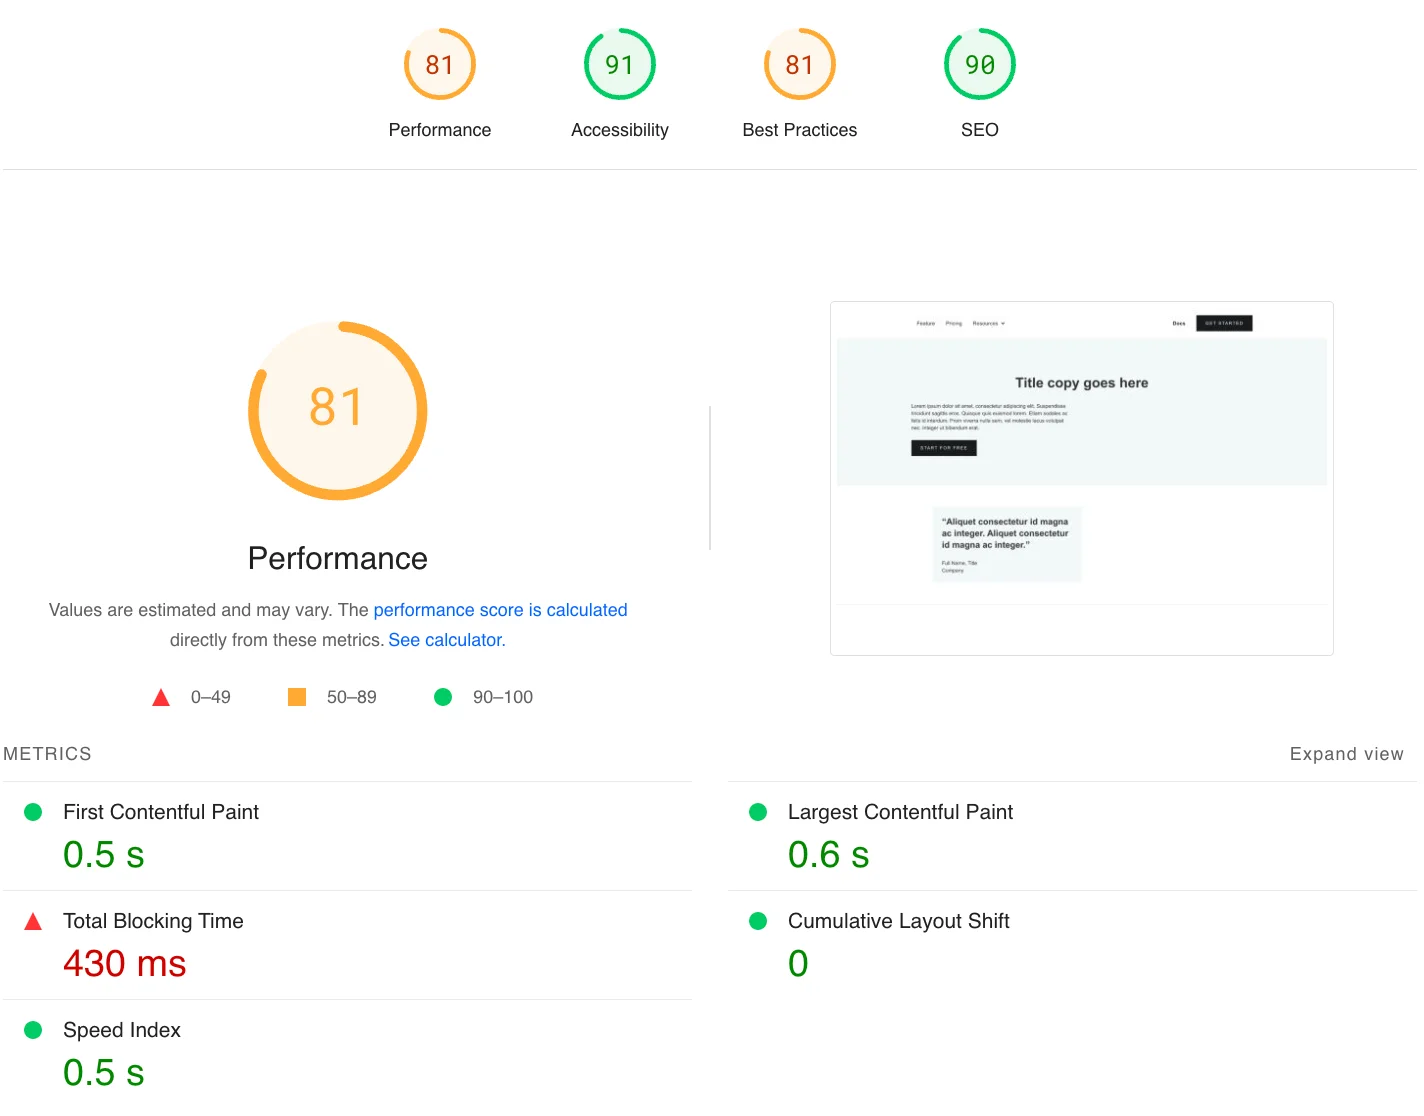Click the 'Best Practices' label under its gauge

(800, 130)
